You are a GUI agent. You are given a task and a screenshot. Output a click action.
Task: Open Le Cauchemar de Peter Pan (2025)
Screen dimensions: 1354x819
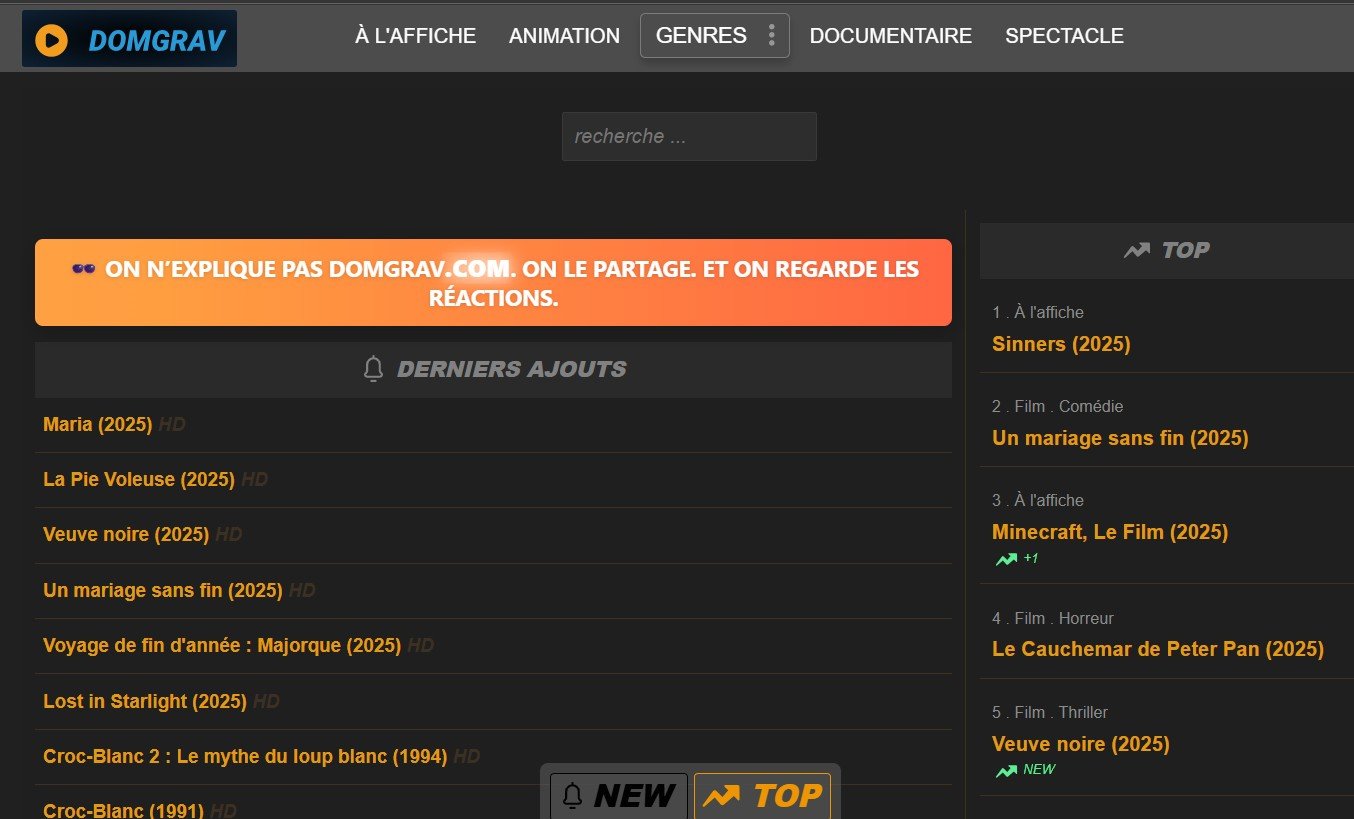(1157, 649)
